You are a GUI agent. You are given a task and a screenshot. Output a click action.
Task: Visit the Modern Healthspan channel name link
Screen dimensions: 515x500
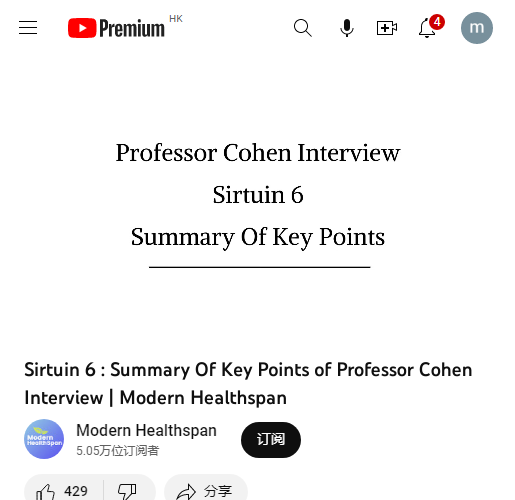tap(146, 430)
